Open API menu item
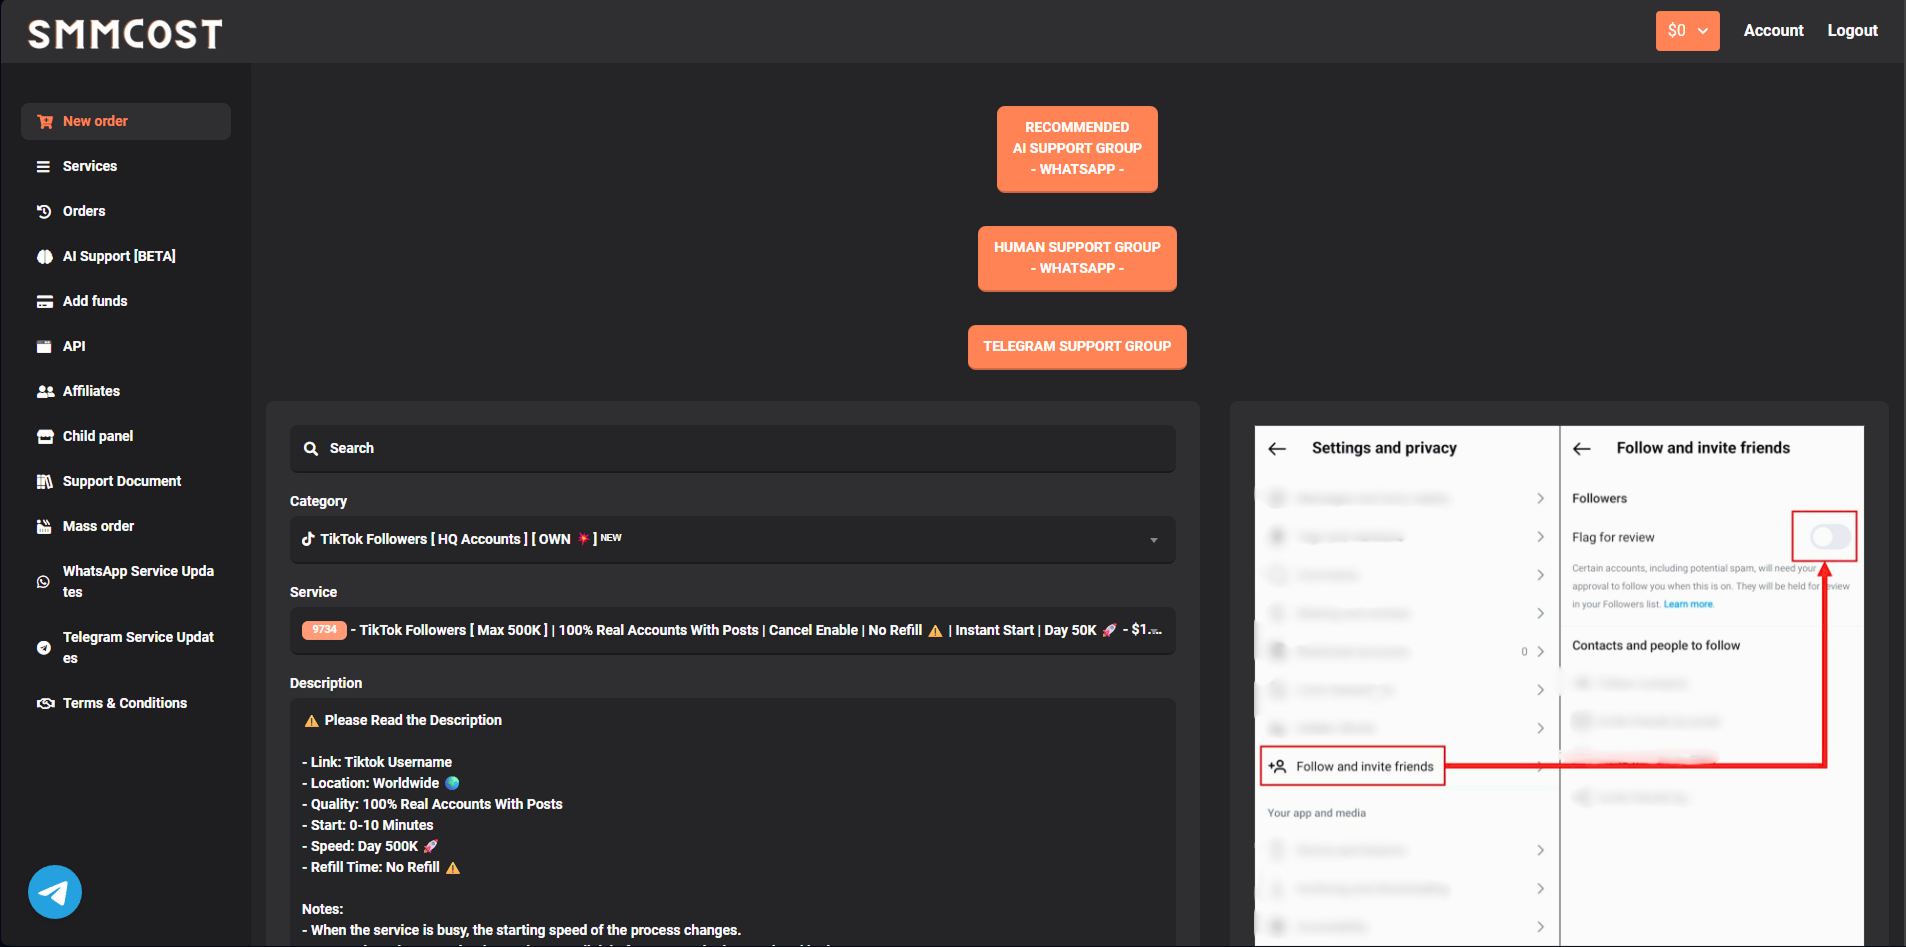1906x947 pixels. [x=126, y=346]
